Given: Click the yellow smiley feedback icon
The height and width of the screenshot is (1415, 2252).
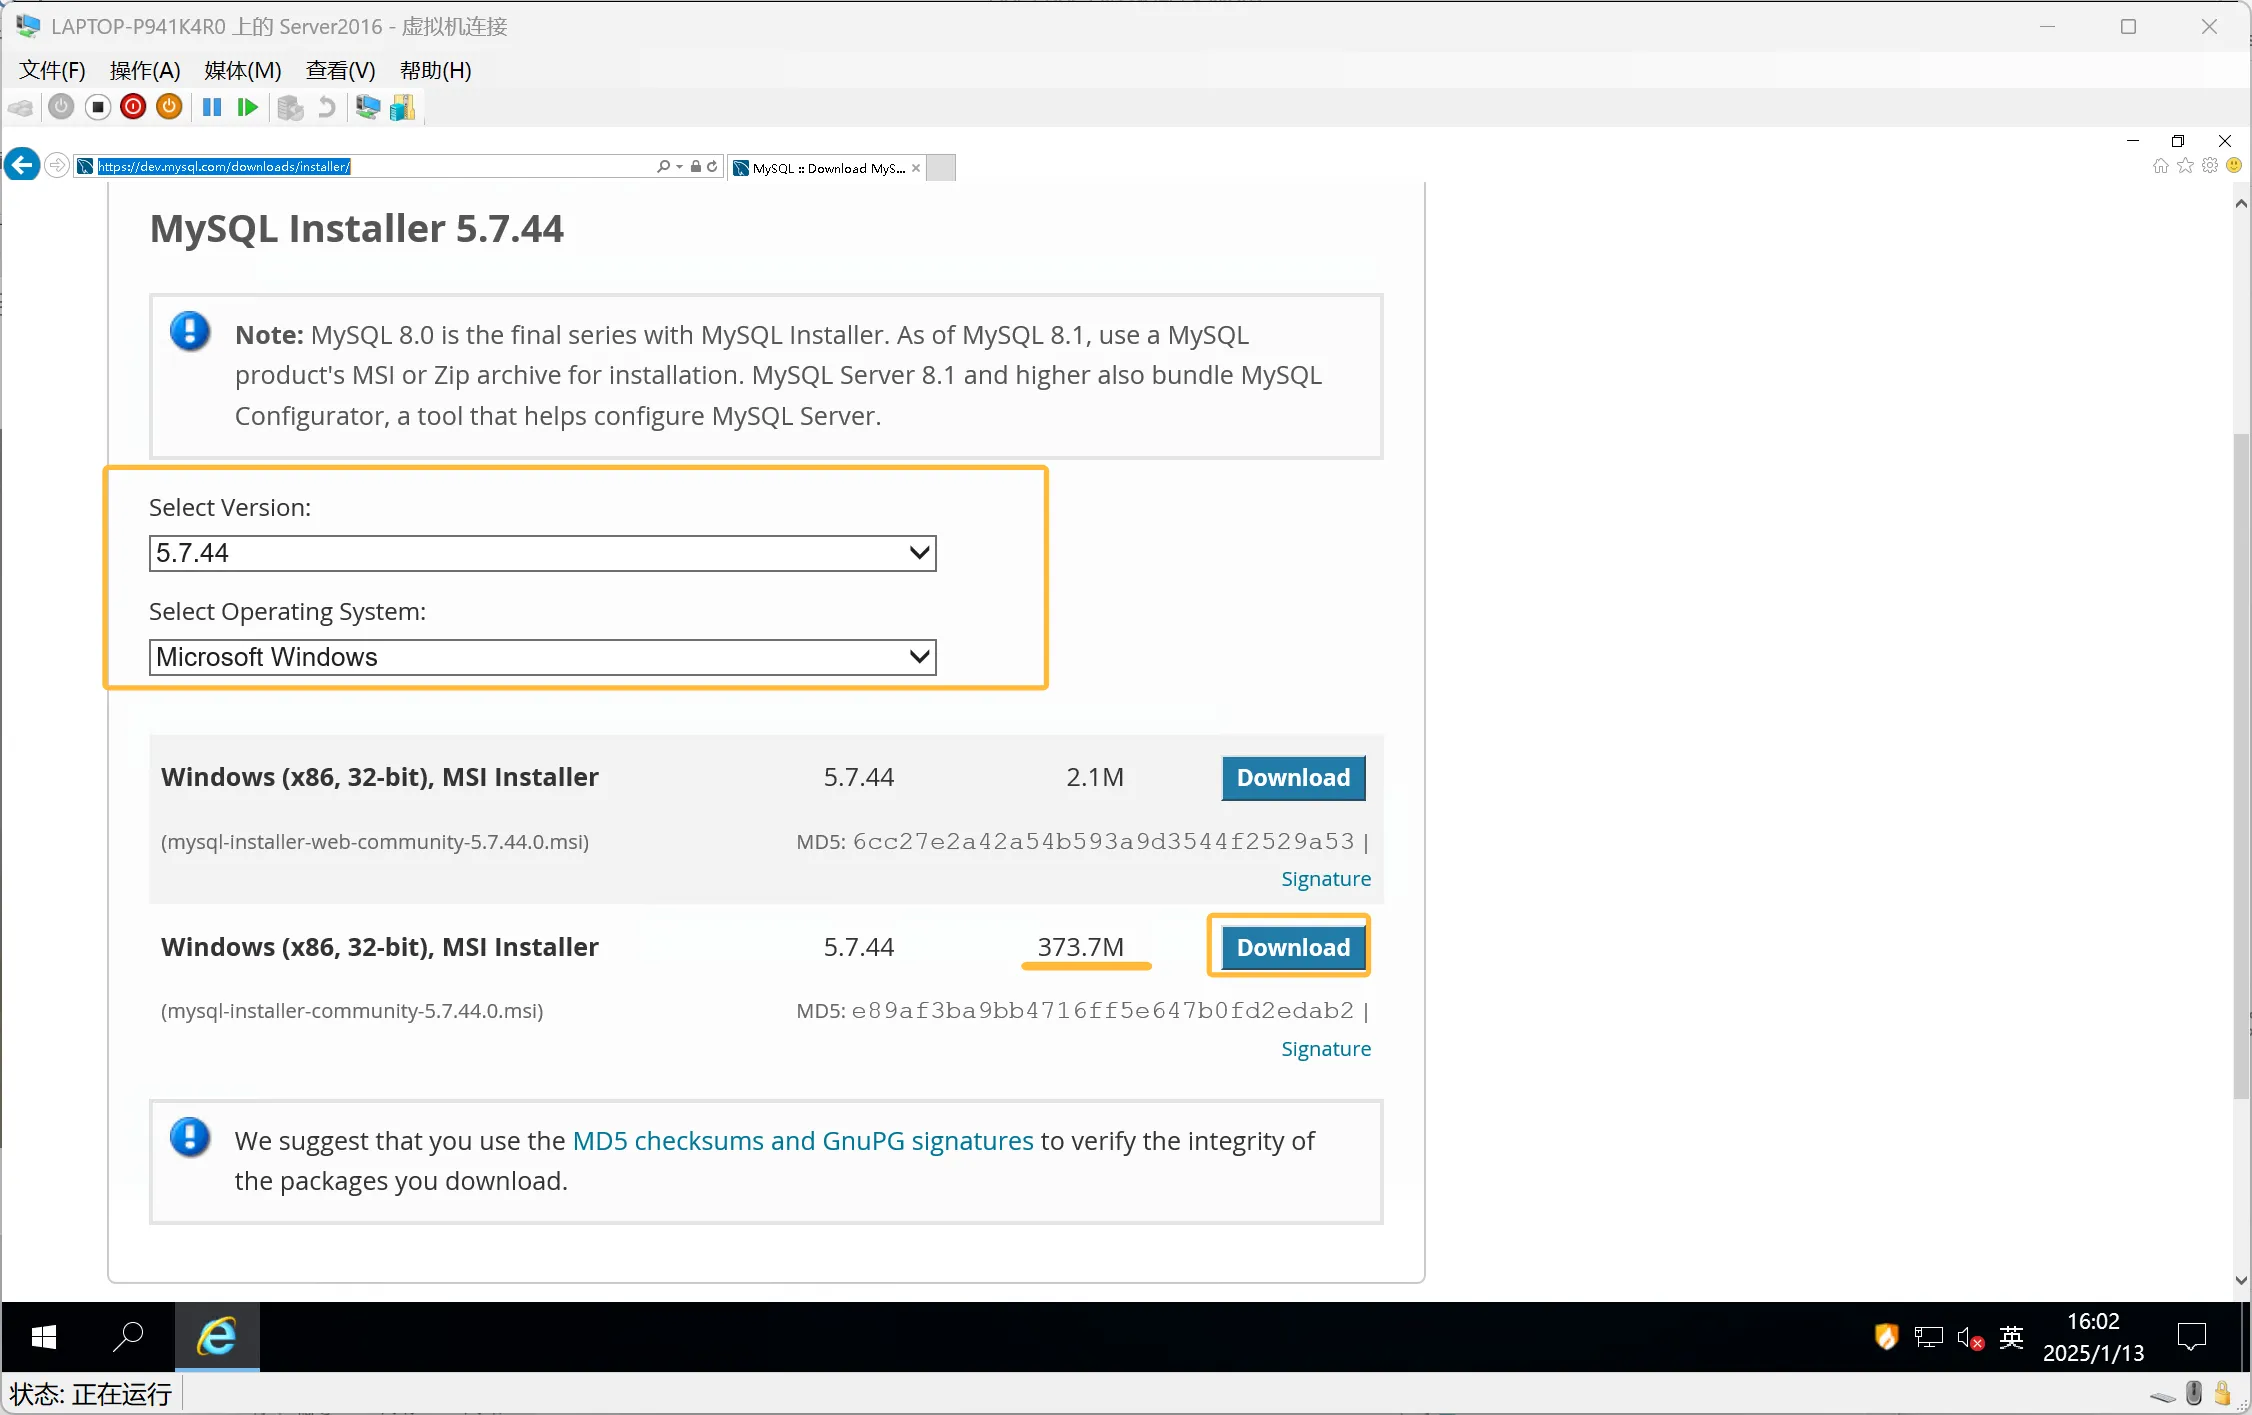Looking at the screenshot, I should 2234,166.
